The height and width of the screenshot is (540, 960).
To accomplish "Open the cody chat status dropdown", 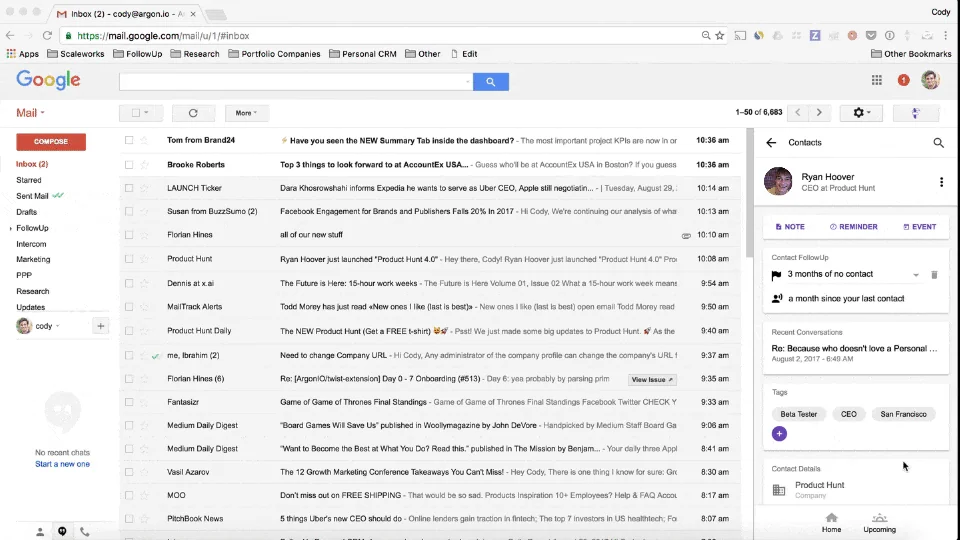I will pos(58,326).
